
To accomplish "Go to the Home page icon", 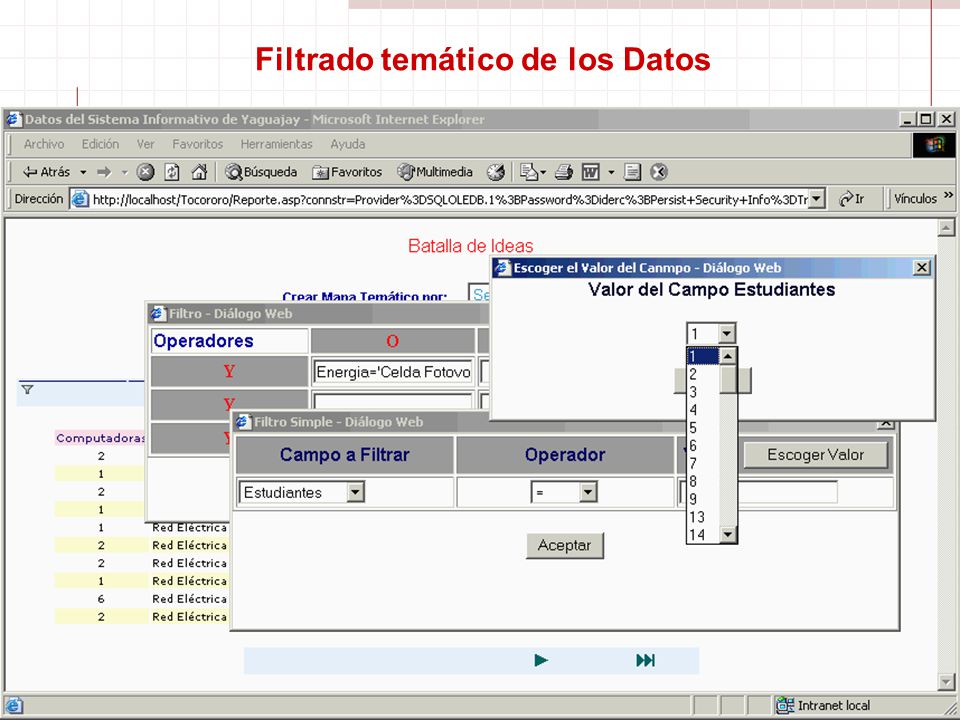I will pos(199,172).
